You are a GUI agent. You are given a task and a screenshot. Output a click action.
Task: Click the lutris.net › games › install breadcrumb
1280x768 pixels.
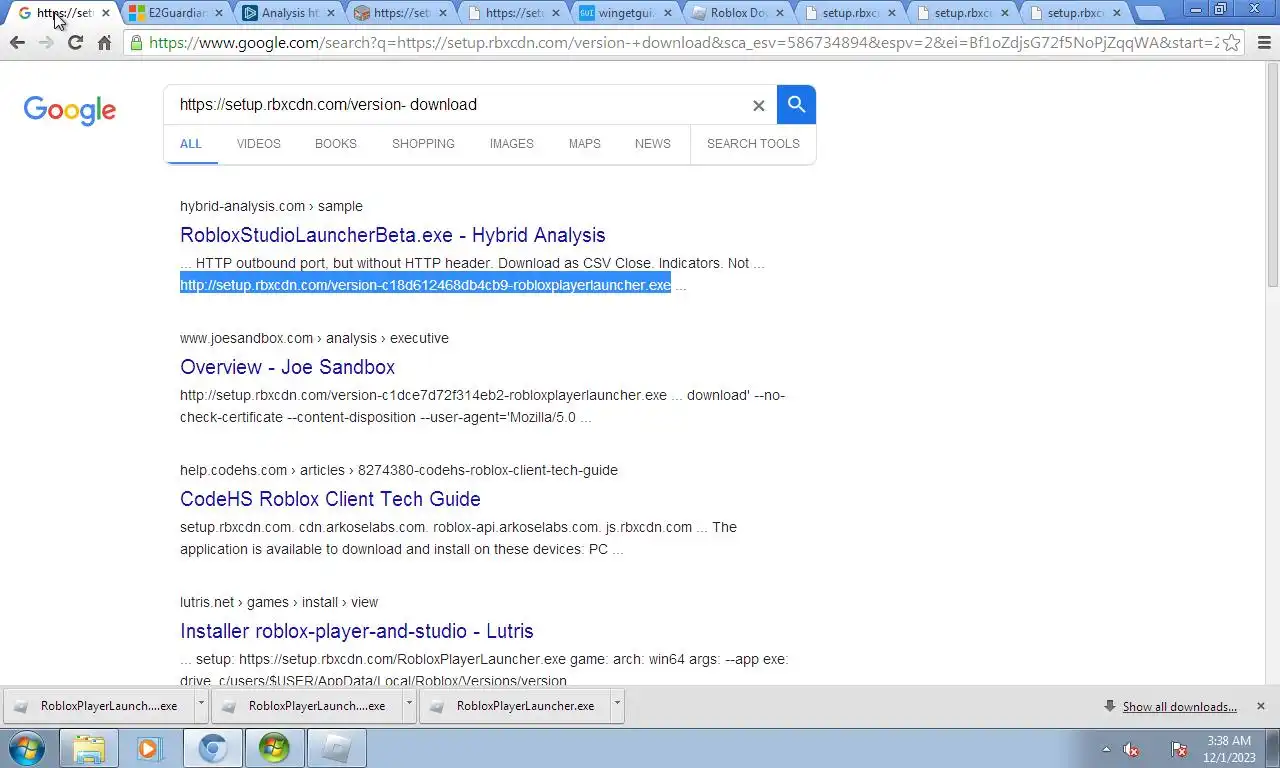pos(279,602)
